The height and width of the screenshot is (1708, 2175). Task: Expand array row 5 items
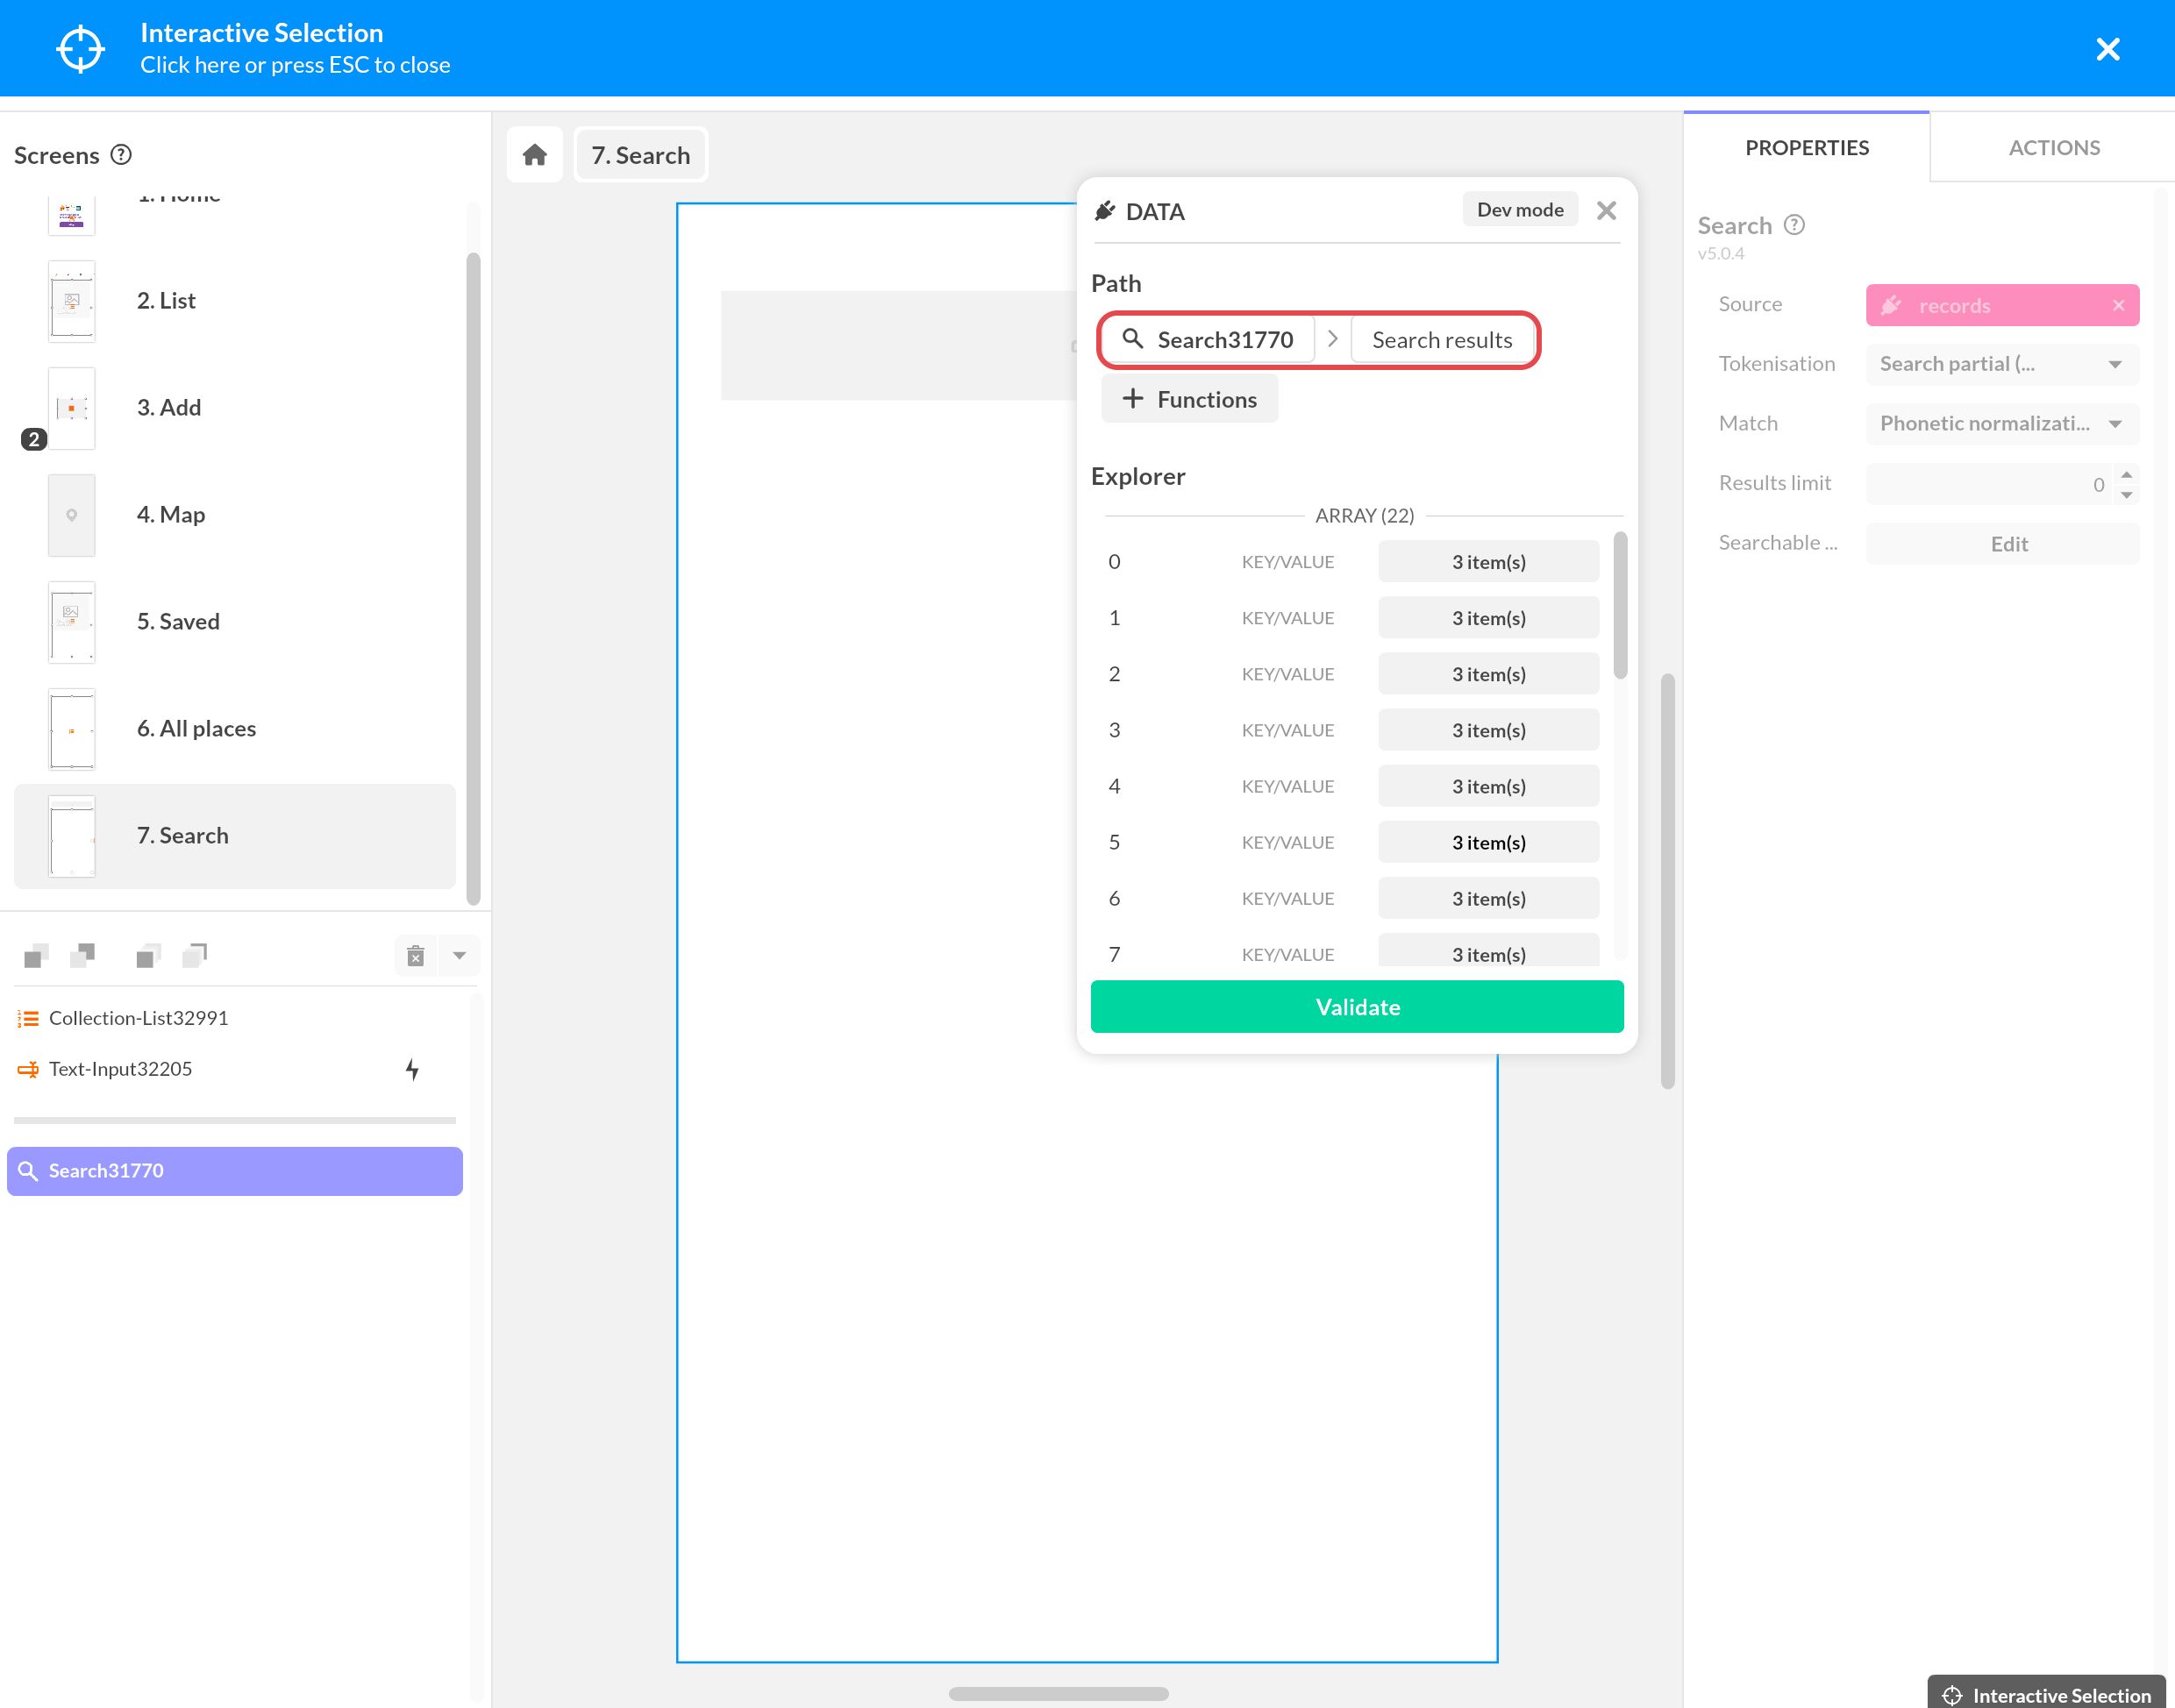(1488, 842)
